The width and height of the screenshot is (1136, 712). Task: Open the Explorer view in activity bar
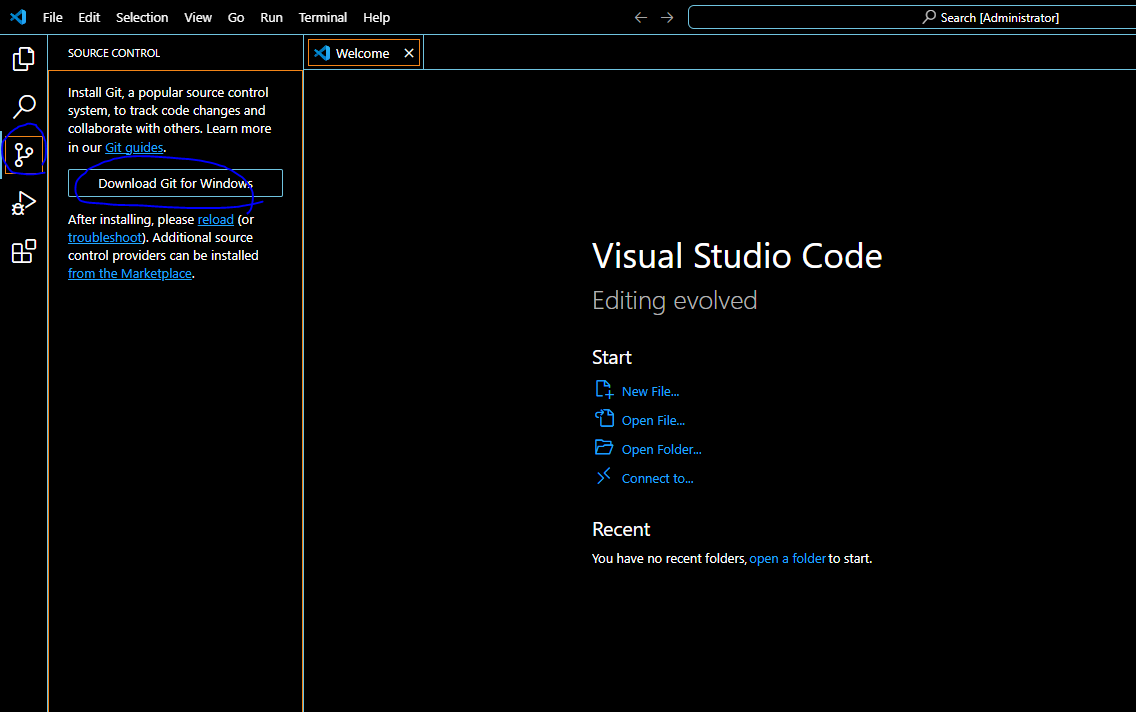[23, 59]
